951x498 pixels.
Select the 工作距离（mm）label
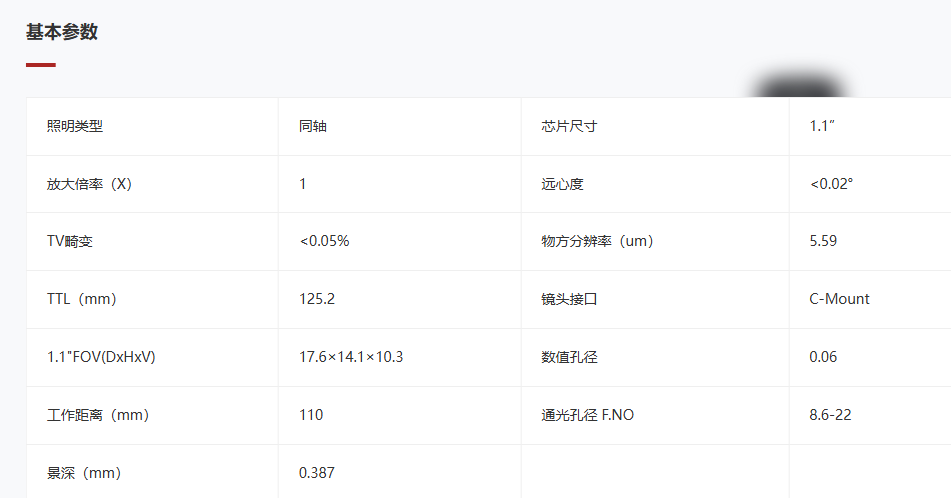click(98, 415)
